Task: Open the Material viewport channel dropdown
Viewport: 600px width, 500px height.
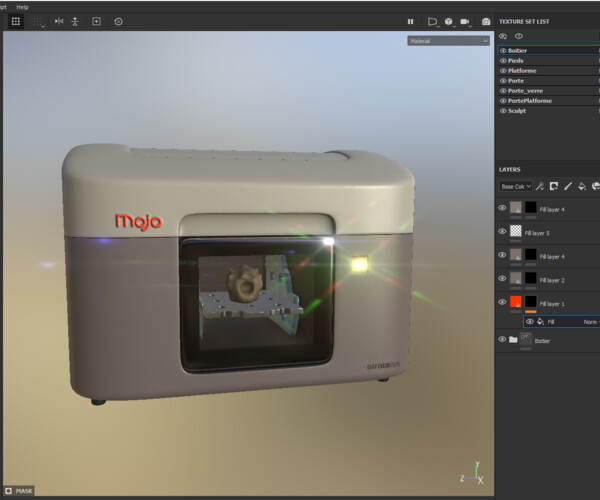Action: click(448, 41)
